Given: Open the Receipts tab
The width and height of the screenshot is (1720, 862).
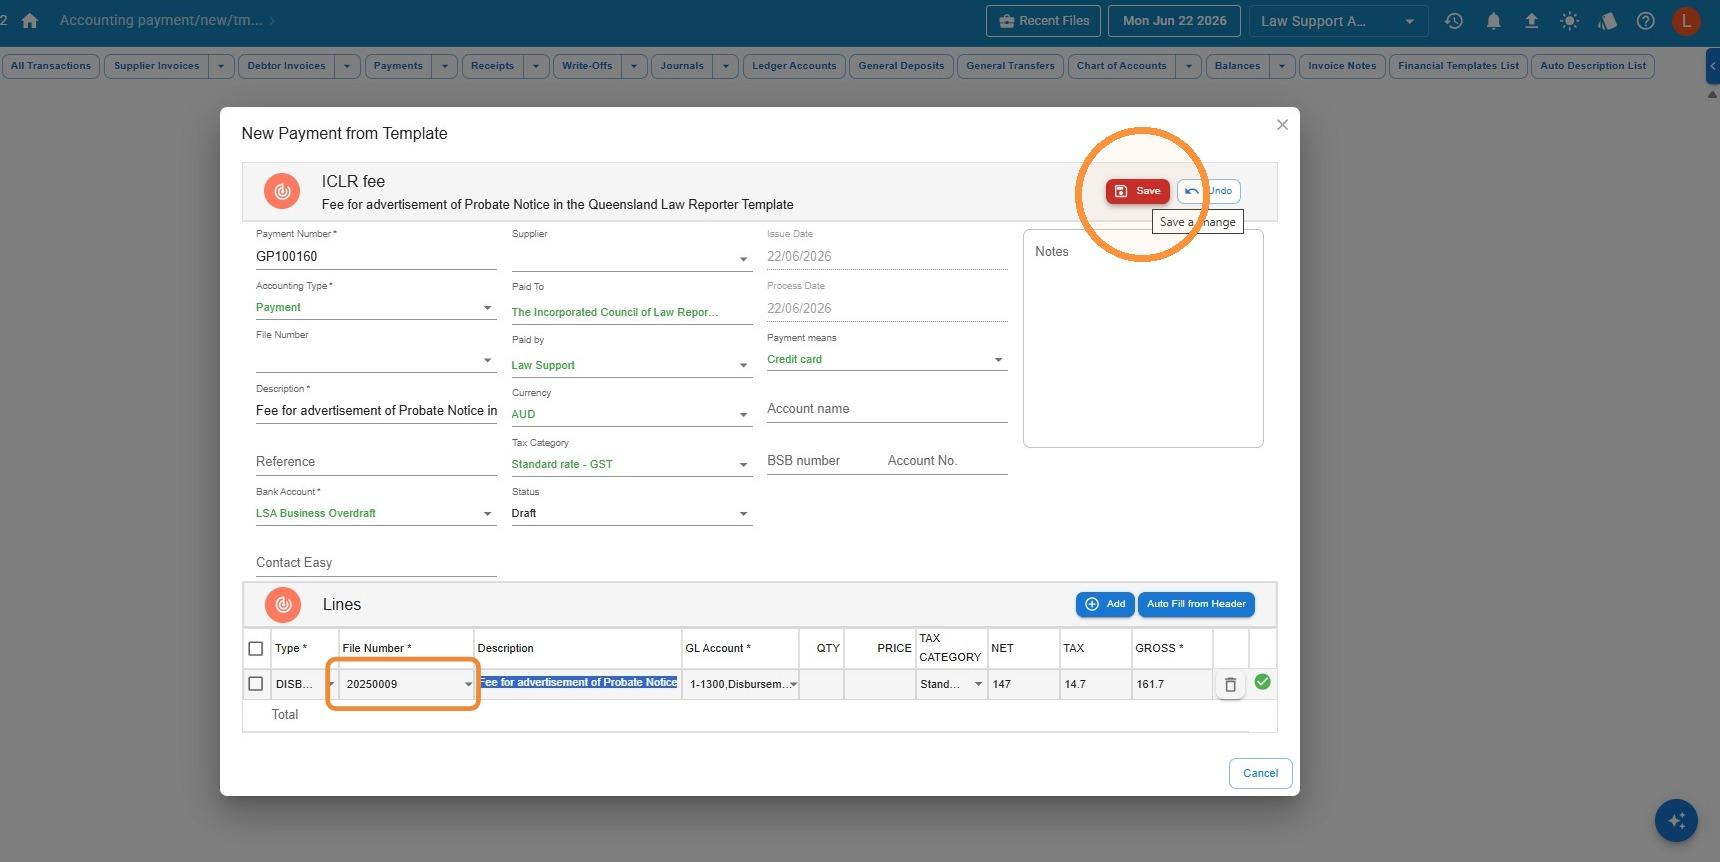Looking at the screenshot, I should click(x=493, y=66).
